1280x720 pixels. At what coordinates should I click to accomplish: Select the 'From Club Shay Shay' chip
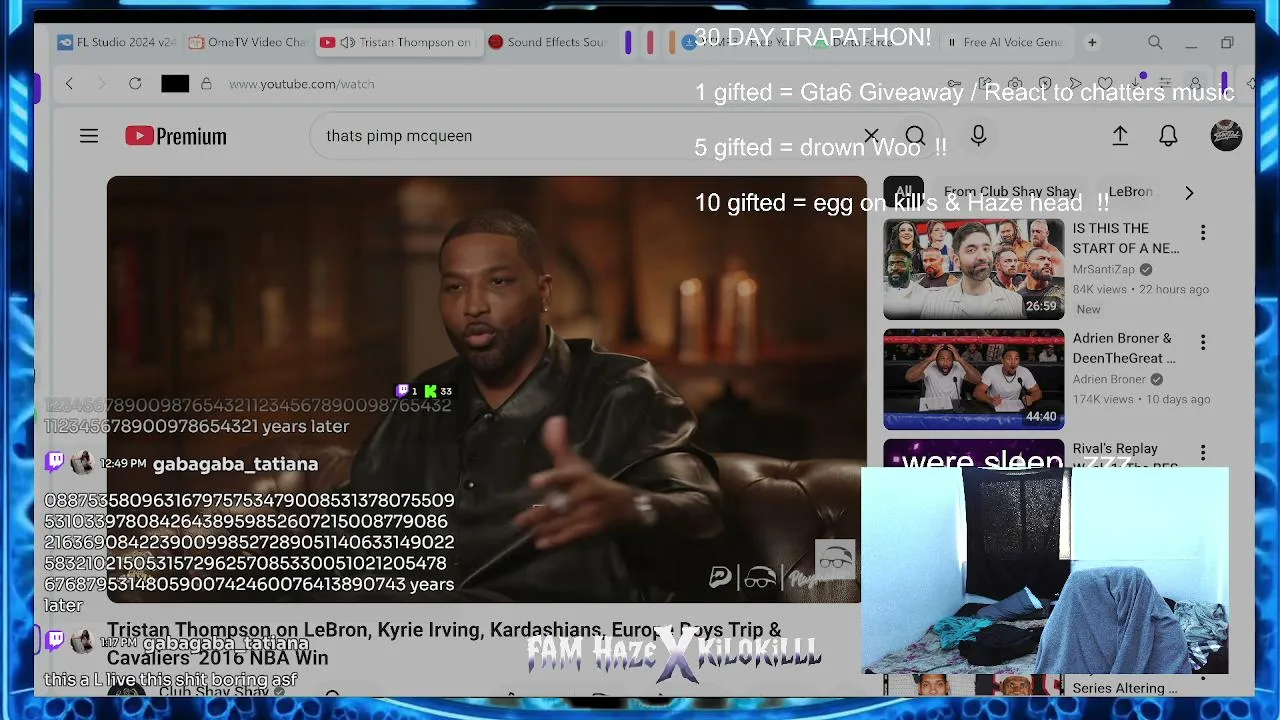coord(1010,192)
